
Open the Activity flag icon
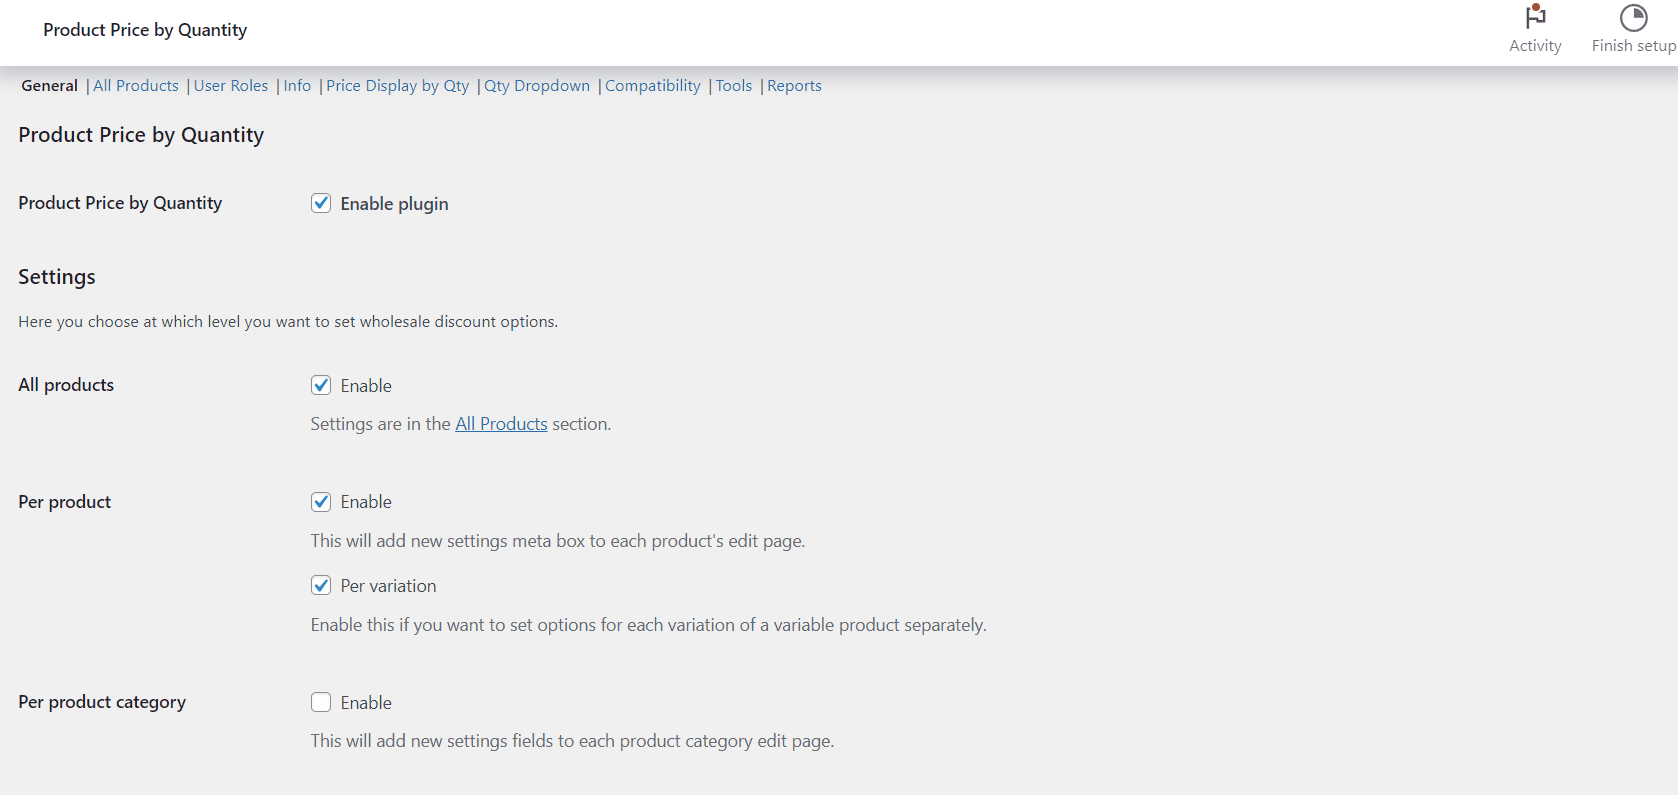click(1535, 17)
